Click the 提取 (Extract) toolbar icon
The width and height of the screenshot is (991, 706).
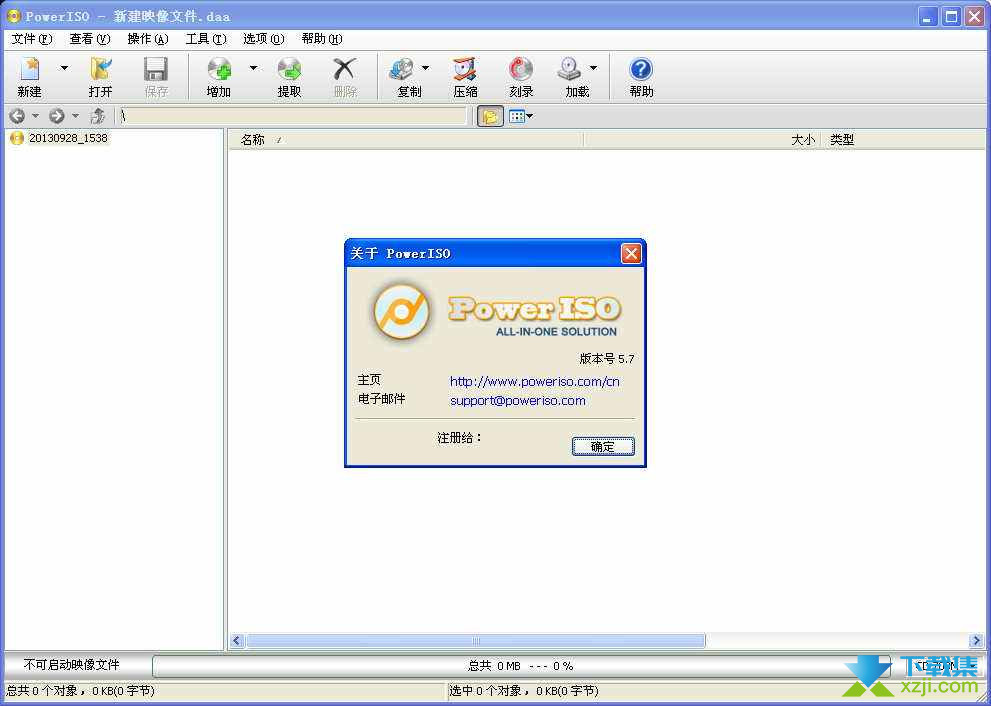point(289,70)
